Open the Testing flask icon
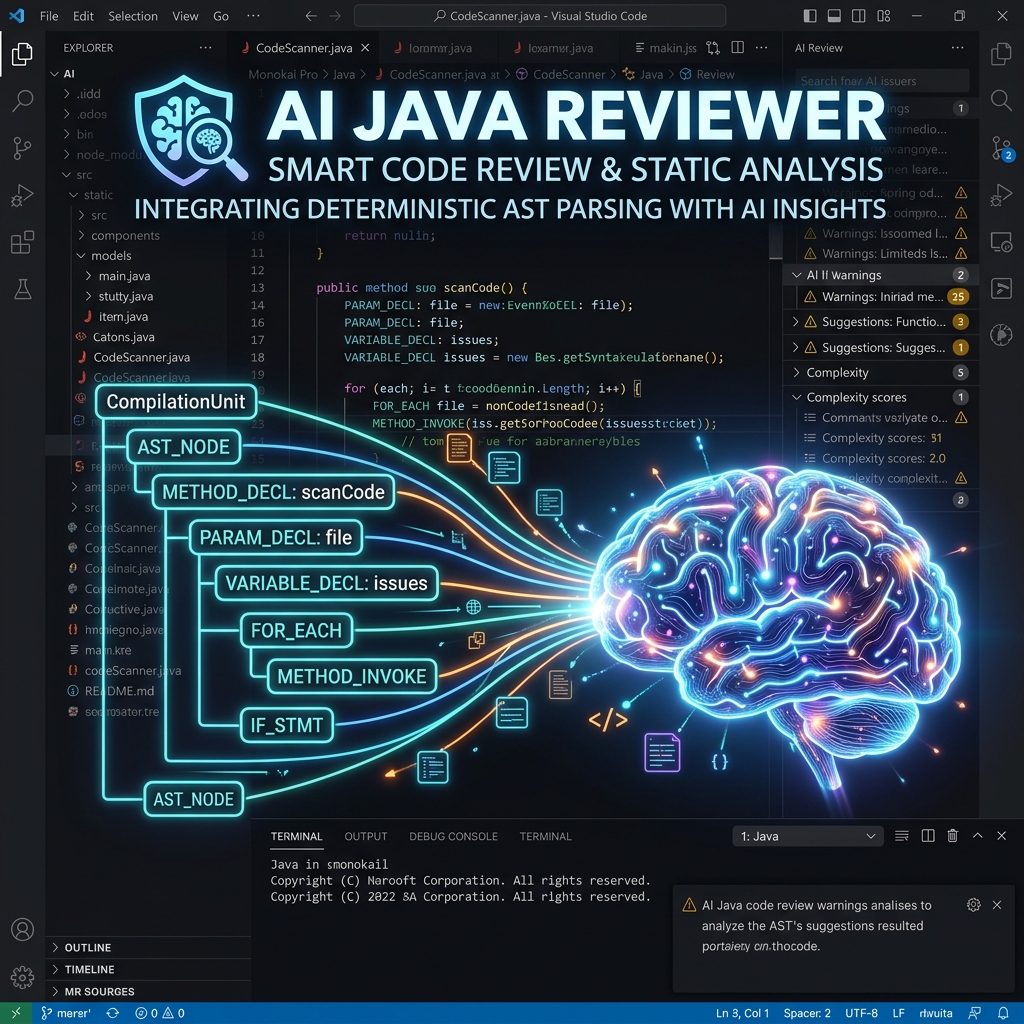Screen dimensions: 1024x1024 pyautogui.click(x=23, y=289)
